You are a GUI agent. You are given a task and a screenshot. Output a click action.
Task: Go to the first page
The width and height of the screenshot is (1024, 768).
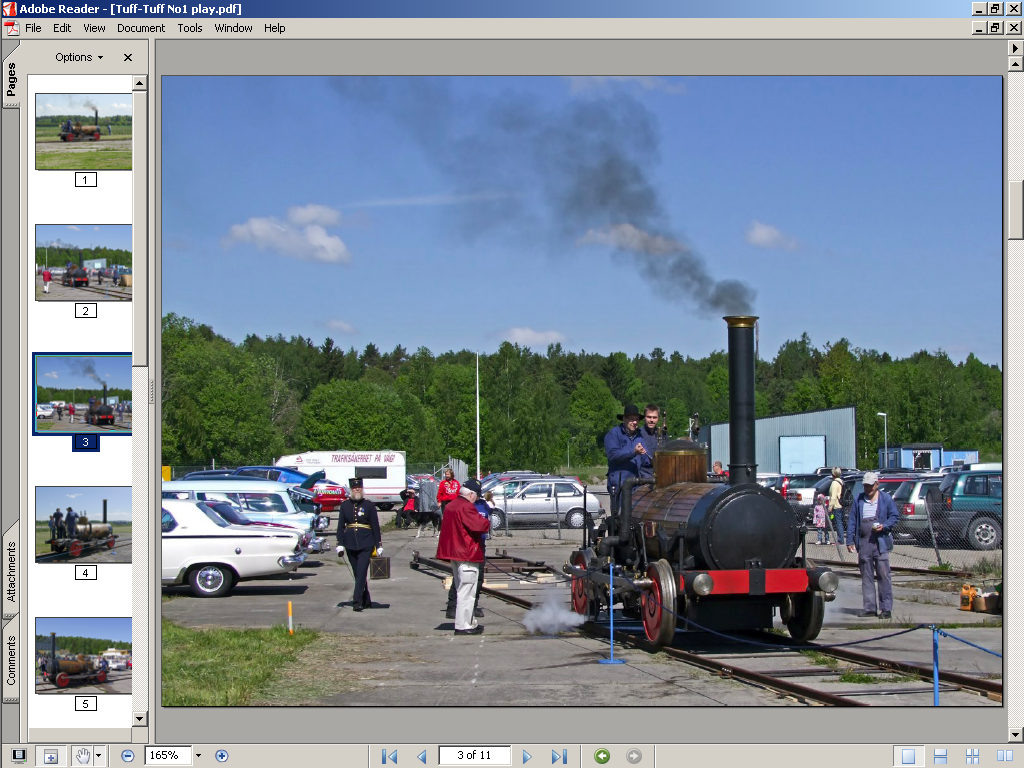click(389, 756)
